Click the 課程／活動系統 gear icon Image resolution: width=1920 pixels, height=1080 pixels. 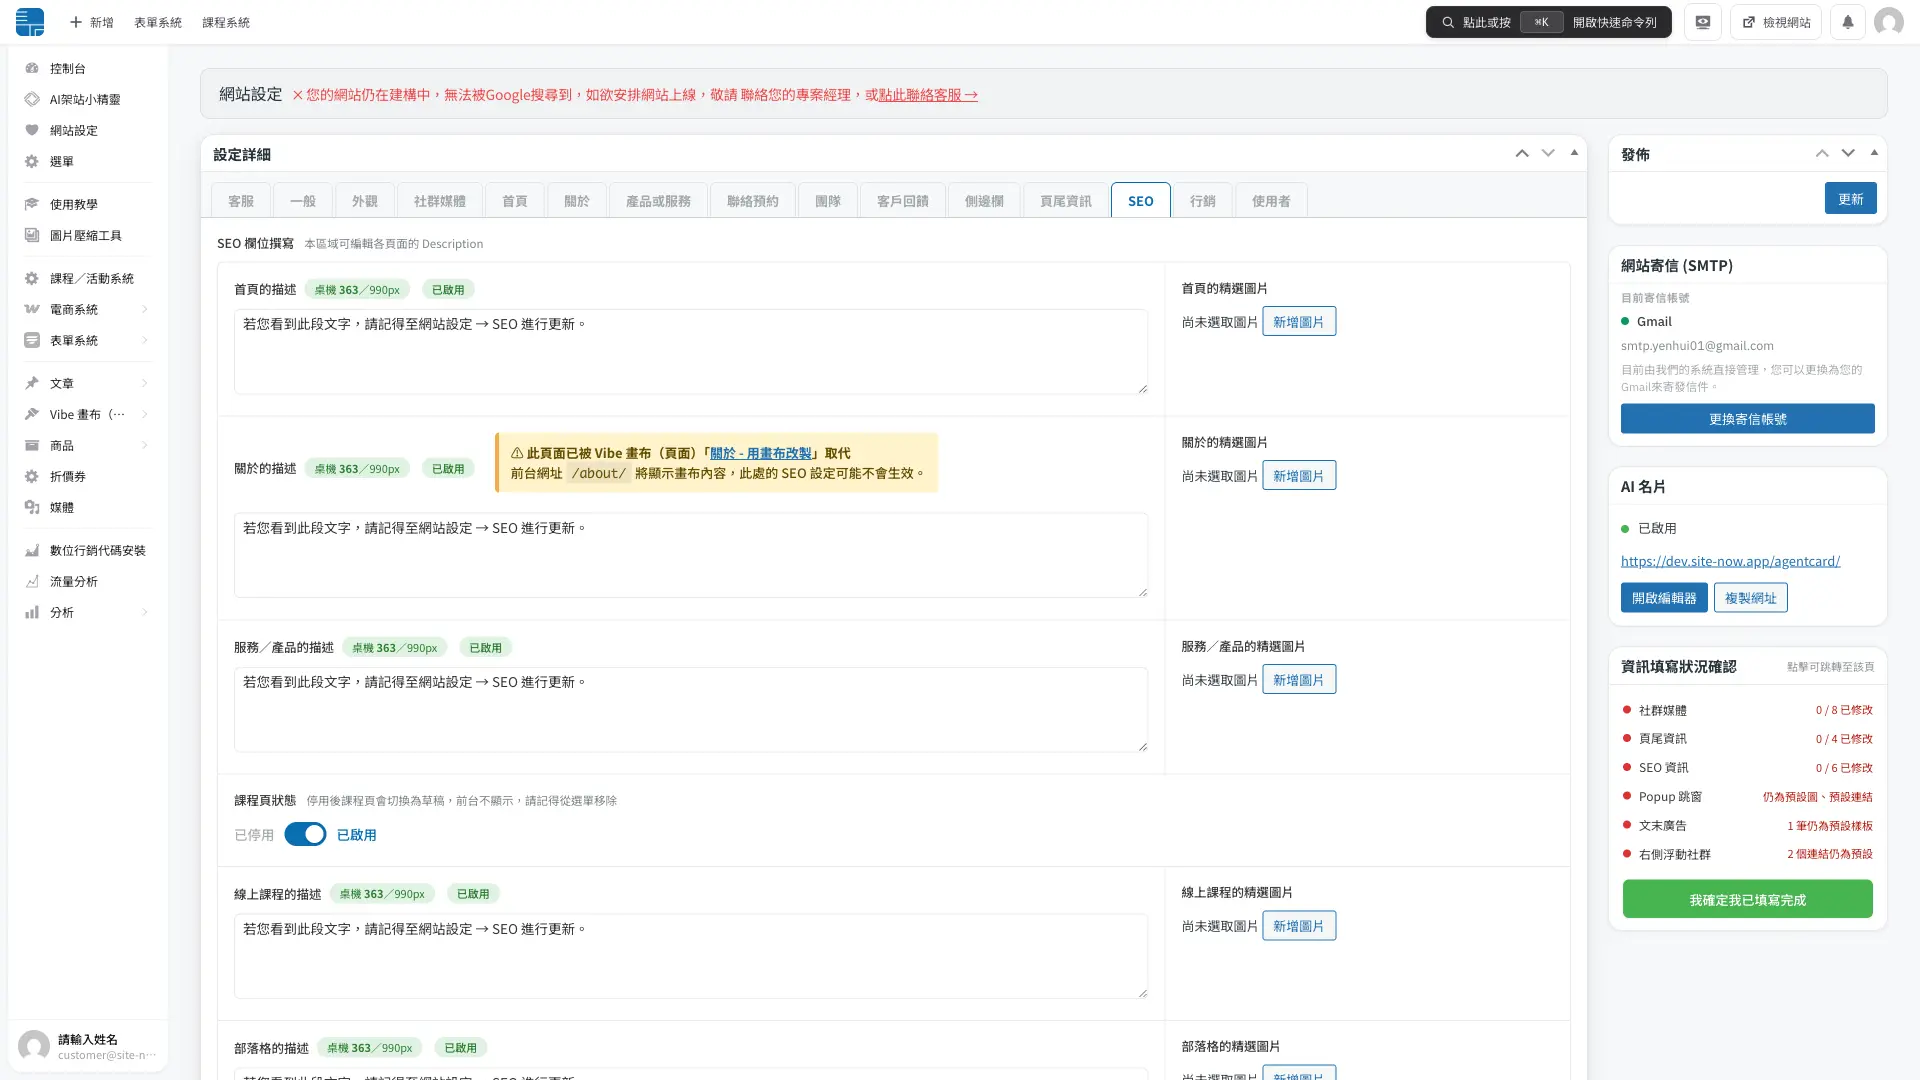coord(32,278)
